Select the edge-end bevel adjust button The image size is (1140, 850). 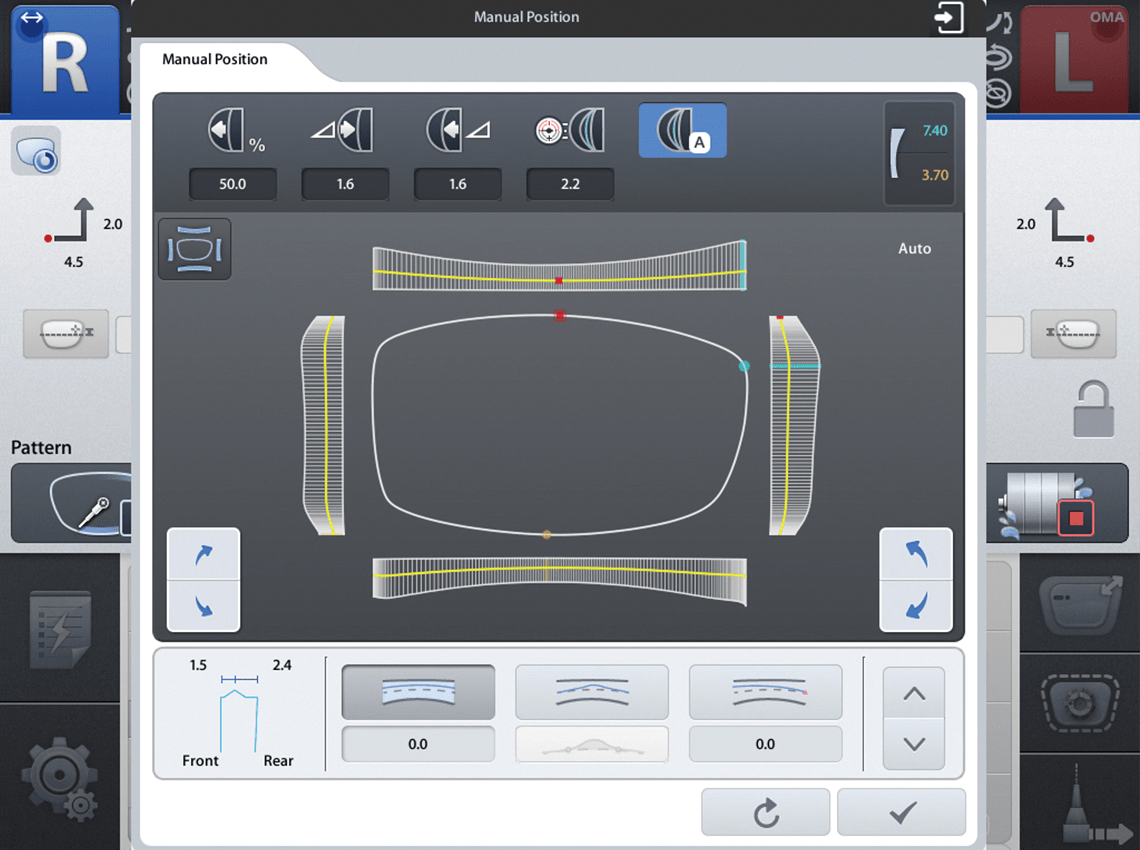766,692
